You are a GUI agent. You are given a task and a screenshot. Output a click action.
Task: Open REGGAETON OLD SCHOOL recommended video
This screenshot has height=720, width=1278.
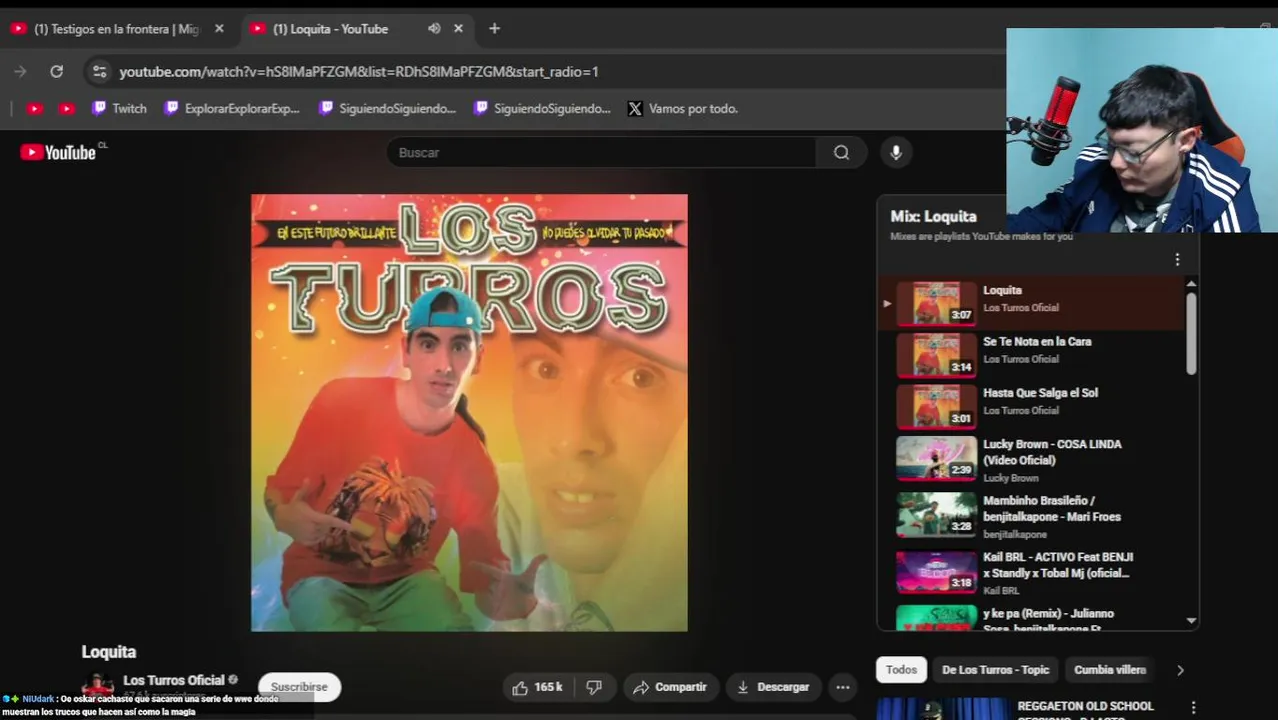(1085, 706)
